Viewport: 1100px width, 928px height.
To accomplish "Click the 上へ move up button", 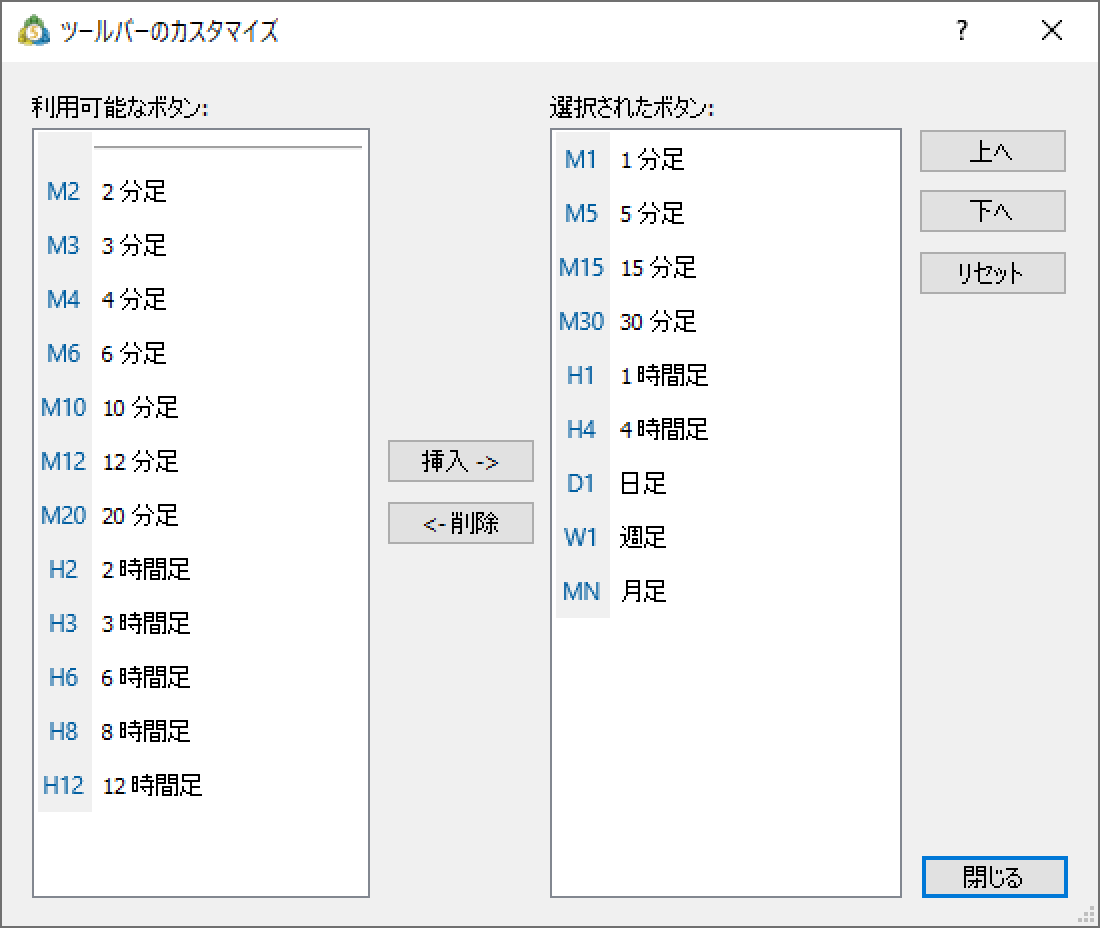I will 993,151.
